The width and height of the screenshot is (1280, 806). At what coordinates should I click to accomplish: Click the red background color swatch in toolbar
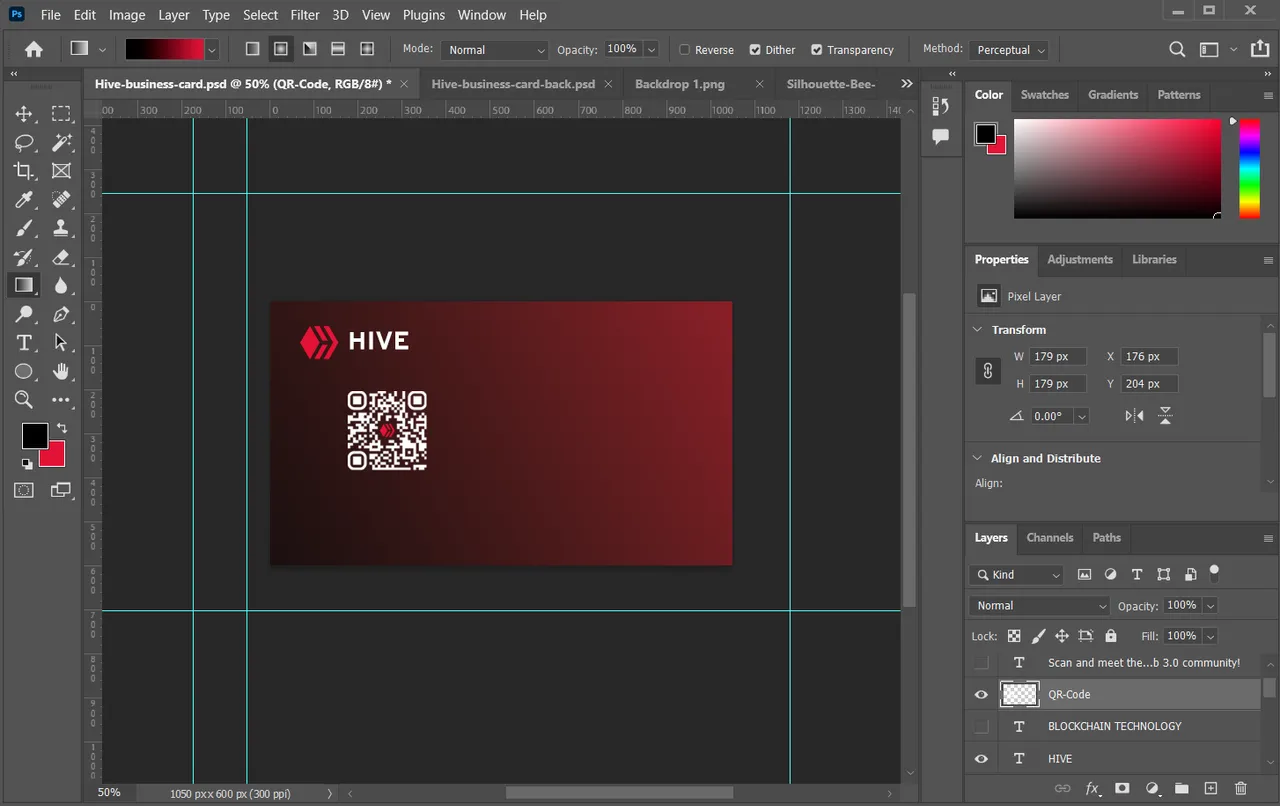tap(55, 458)
